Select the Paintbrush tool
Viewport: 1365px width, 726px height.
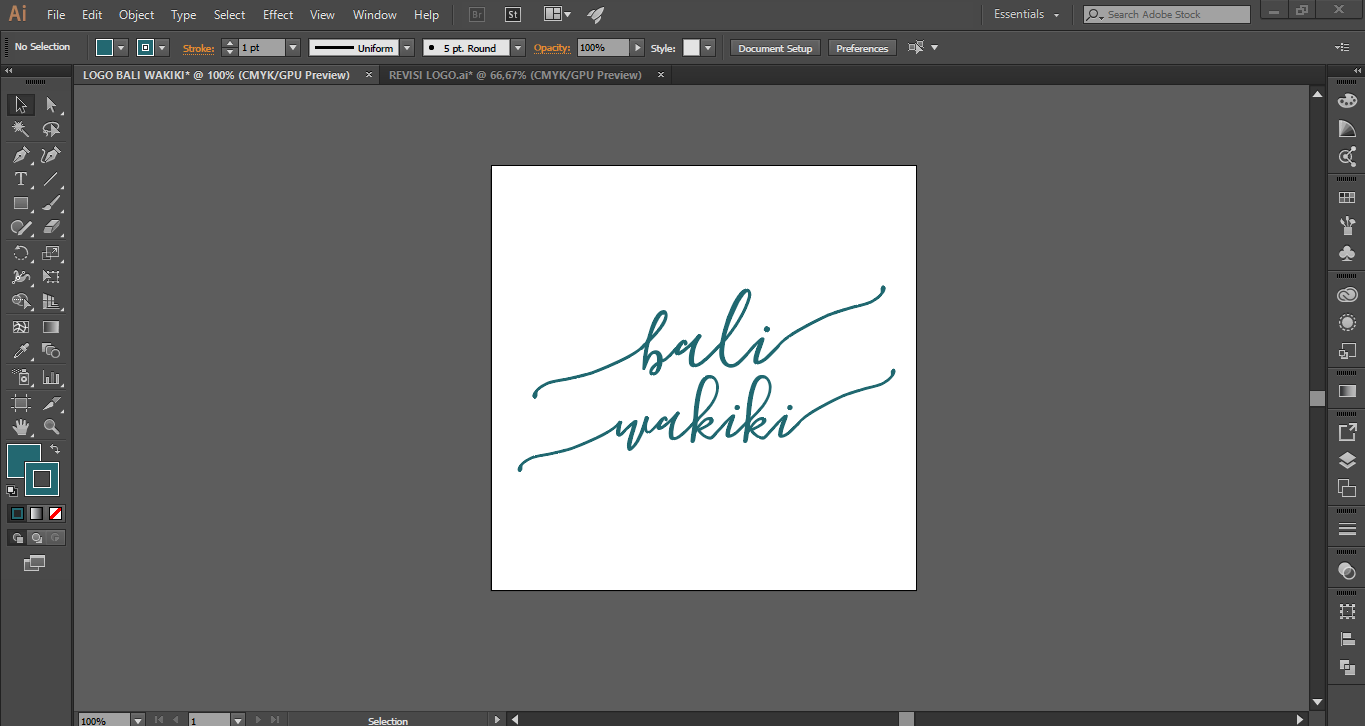click(52, 203)
